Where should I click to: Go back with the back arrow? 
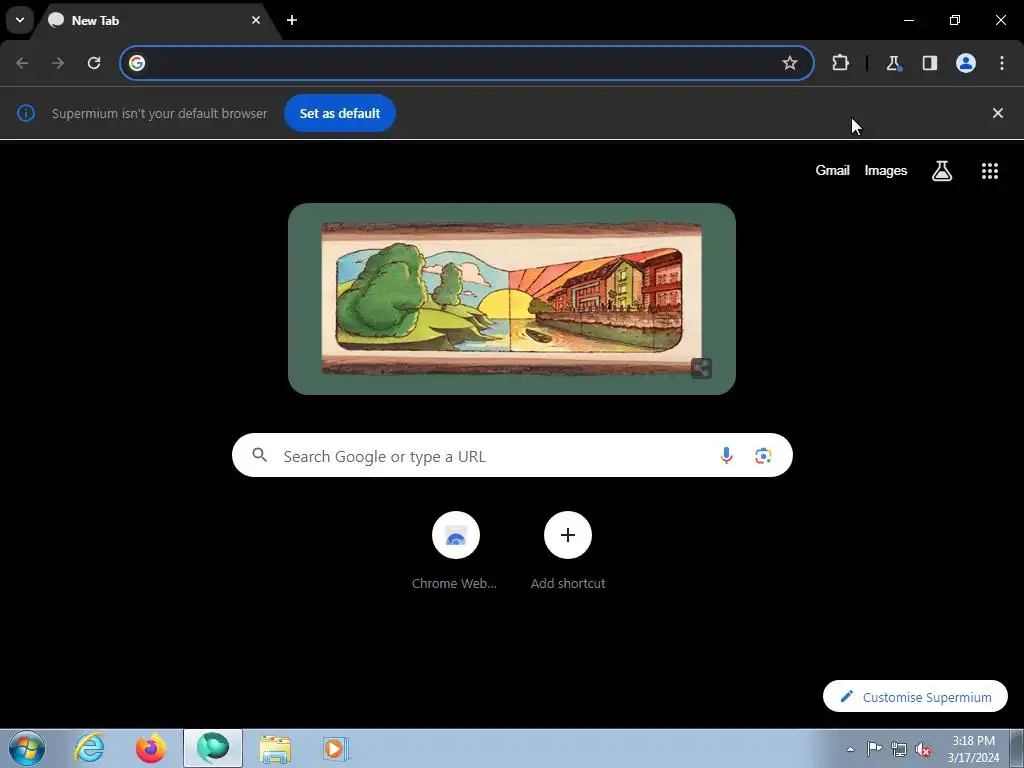(22, 63)
